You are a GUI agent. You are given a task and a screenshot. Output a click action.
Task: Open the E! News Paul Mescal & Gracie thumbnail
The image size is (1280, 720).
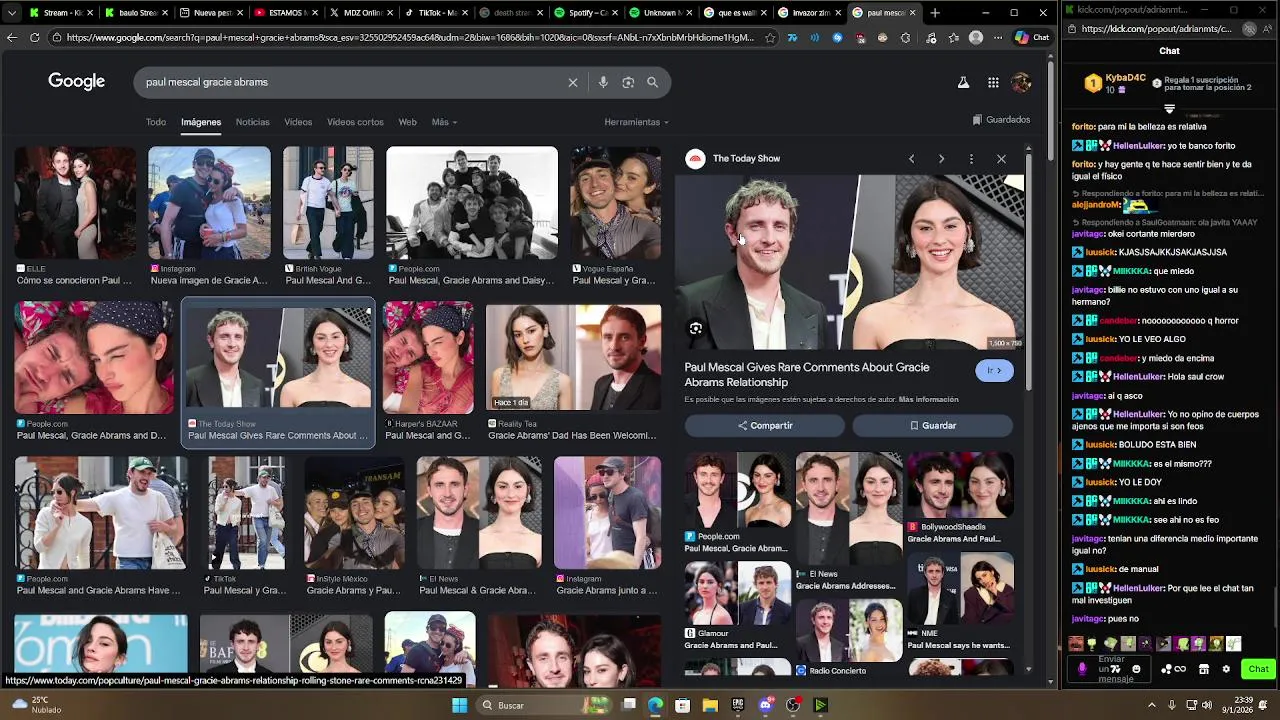coord(479,512)
